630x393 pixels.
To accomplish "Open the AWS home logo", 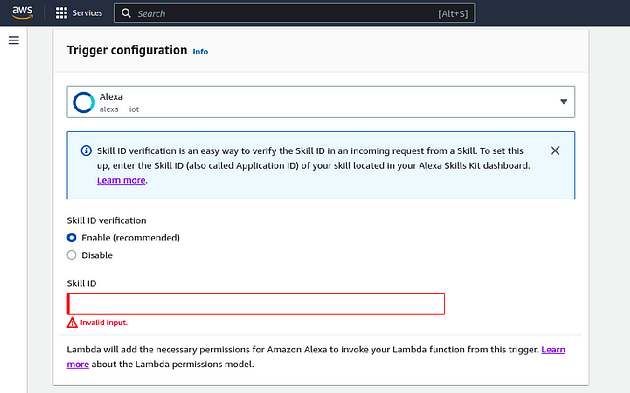I will pos(22,13).
